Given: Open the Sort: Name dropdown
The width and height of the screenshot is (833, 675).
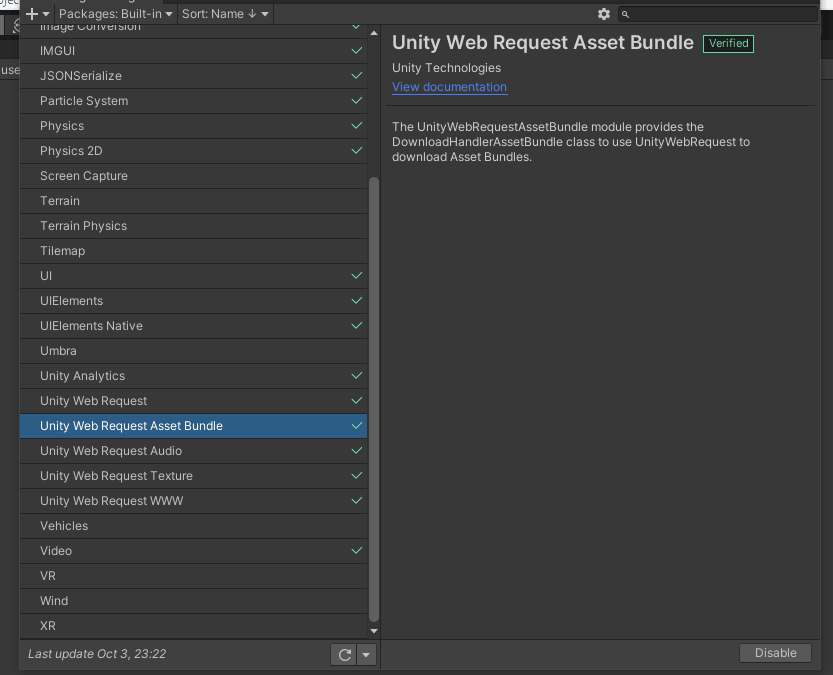Looking at the screenshot, I should tap(225, 14).
